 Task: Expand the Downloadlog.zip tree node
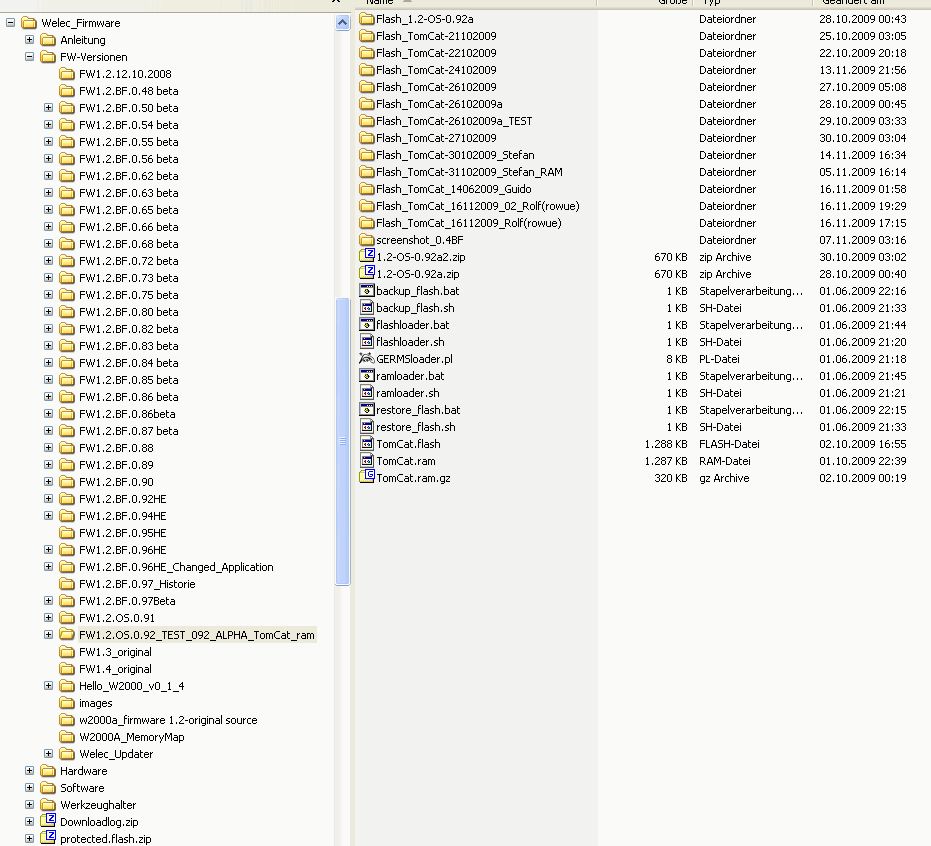click(x=30, y=822)
